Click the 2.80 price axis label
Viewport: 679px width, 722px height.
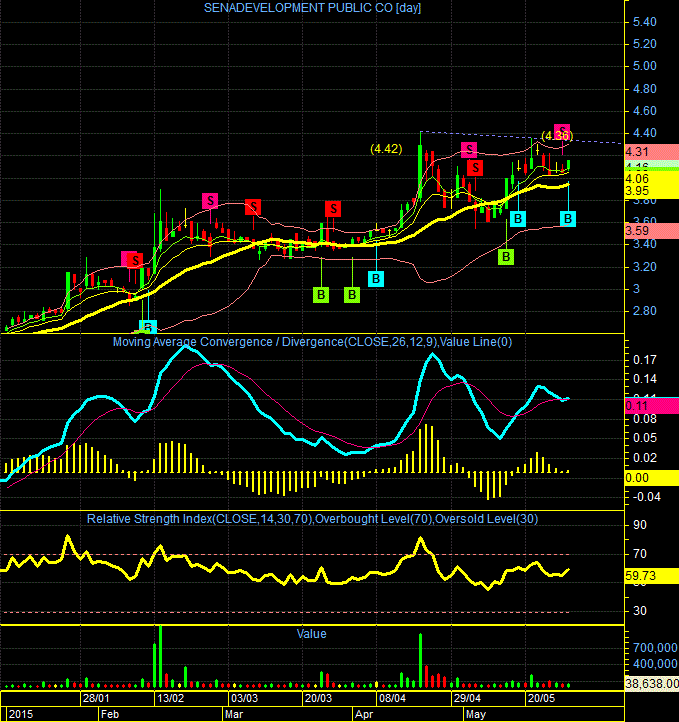644,311
